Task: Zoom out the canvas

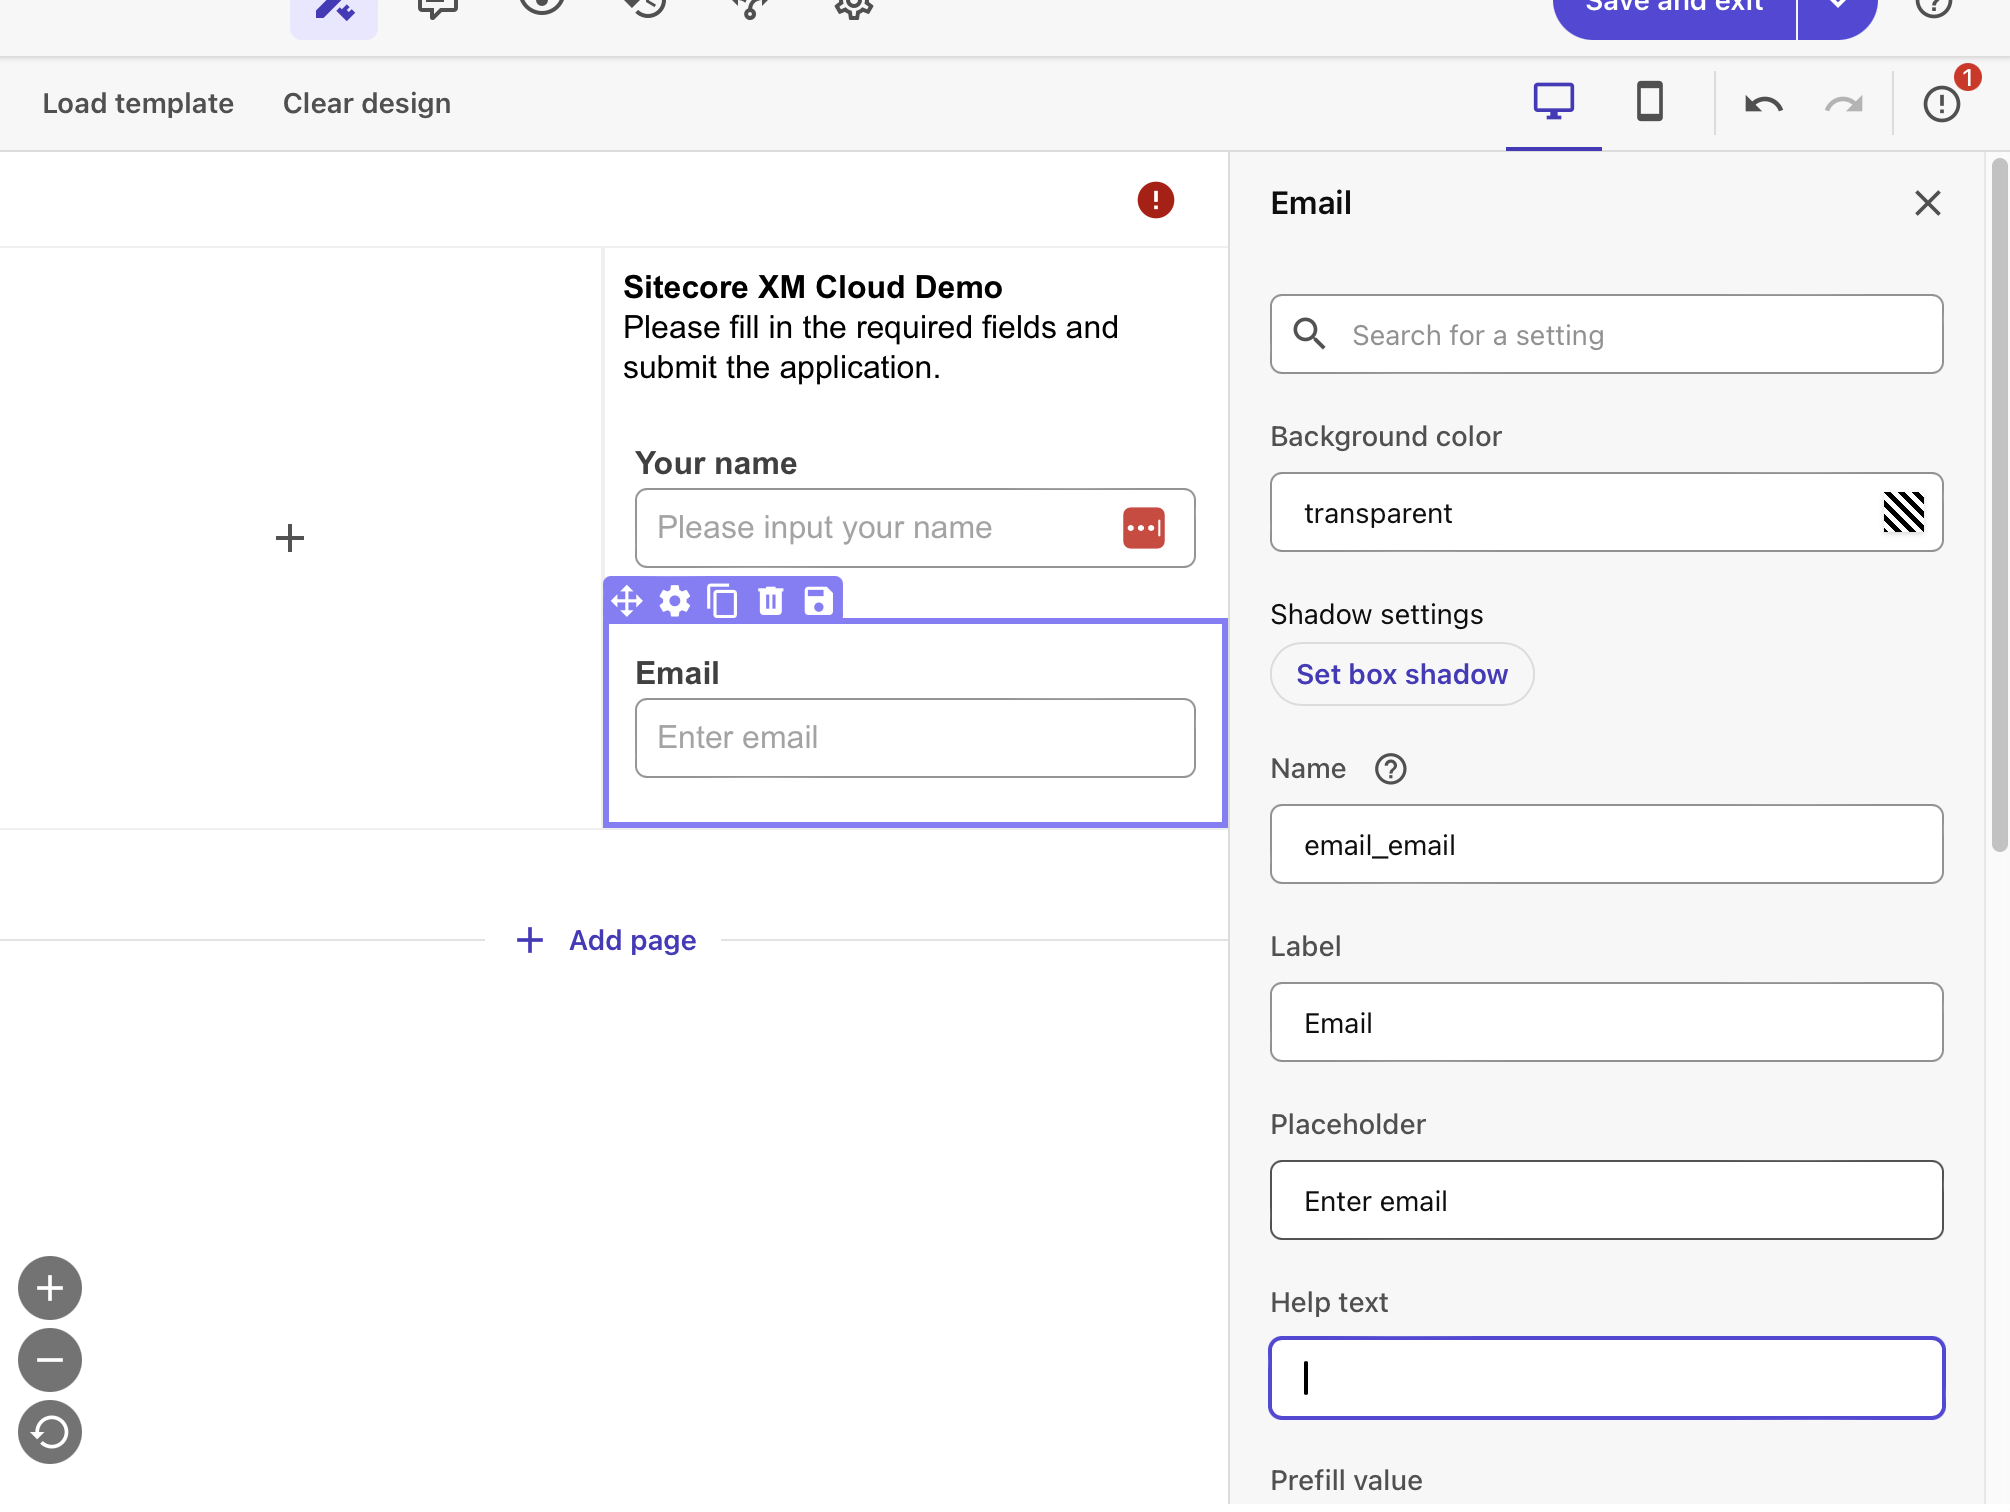Action: pos(50,1360)
